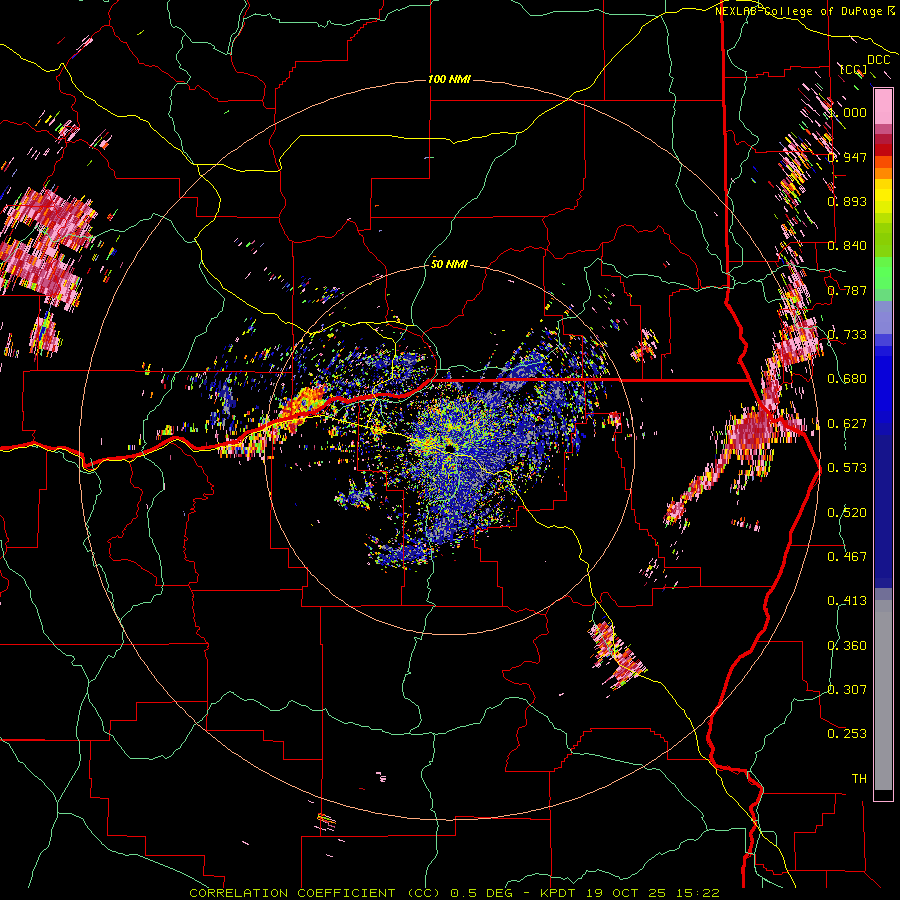This screenshot has width=900, height=900.
Task: Click the 0.840 color scale value
Action: click(x=847, y=246)
